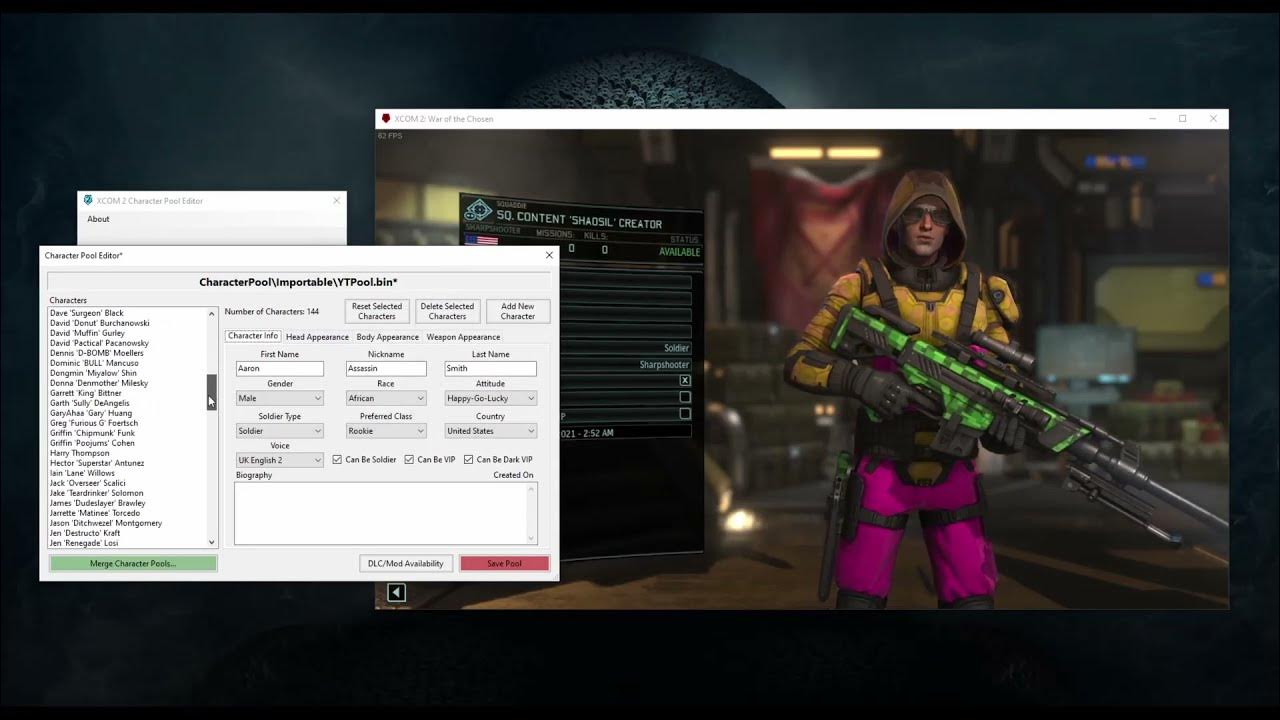Click the back arrow icon in XCOM game window

[396, 593]
